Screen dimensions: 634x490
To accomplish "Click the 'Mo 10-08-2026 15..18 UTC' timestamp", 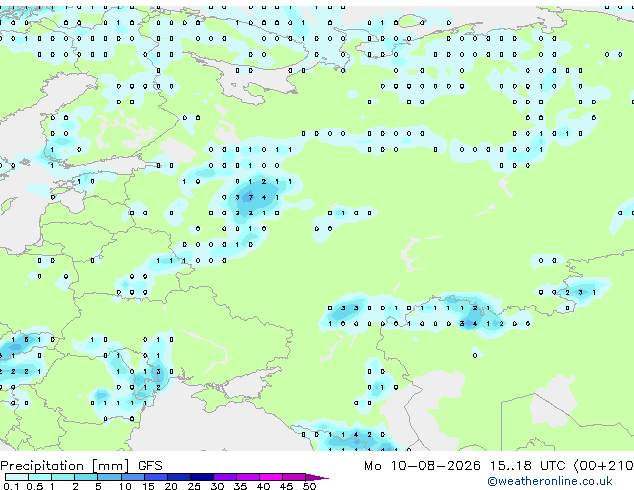I will point(464,466).
